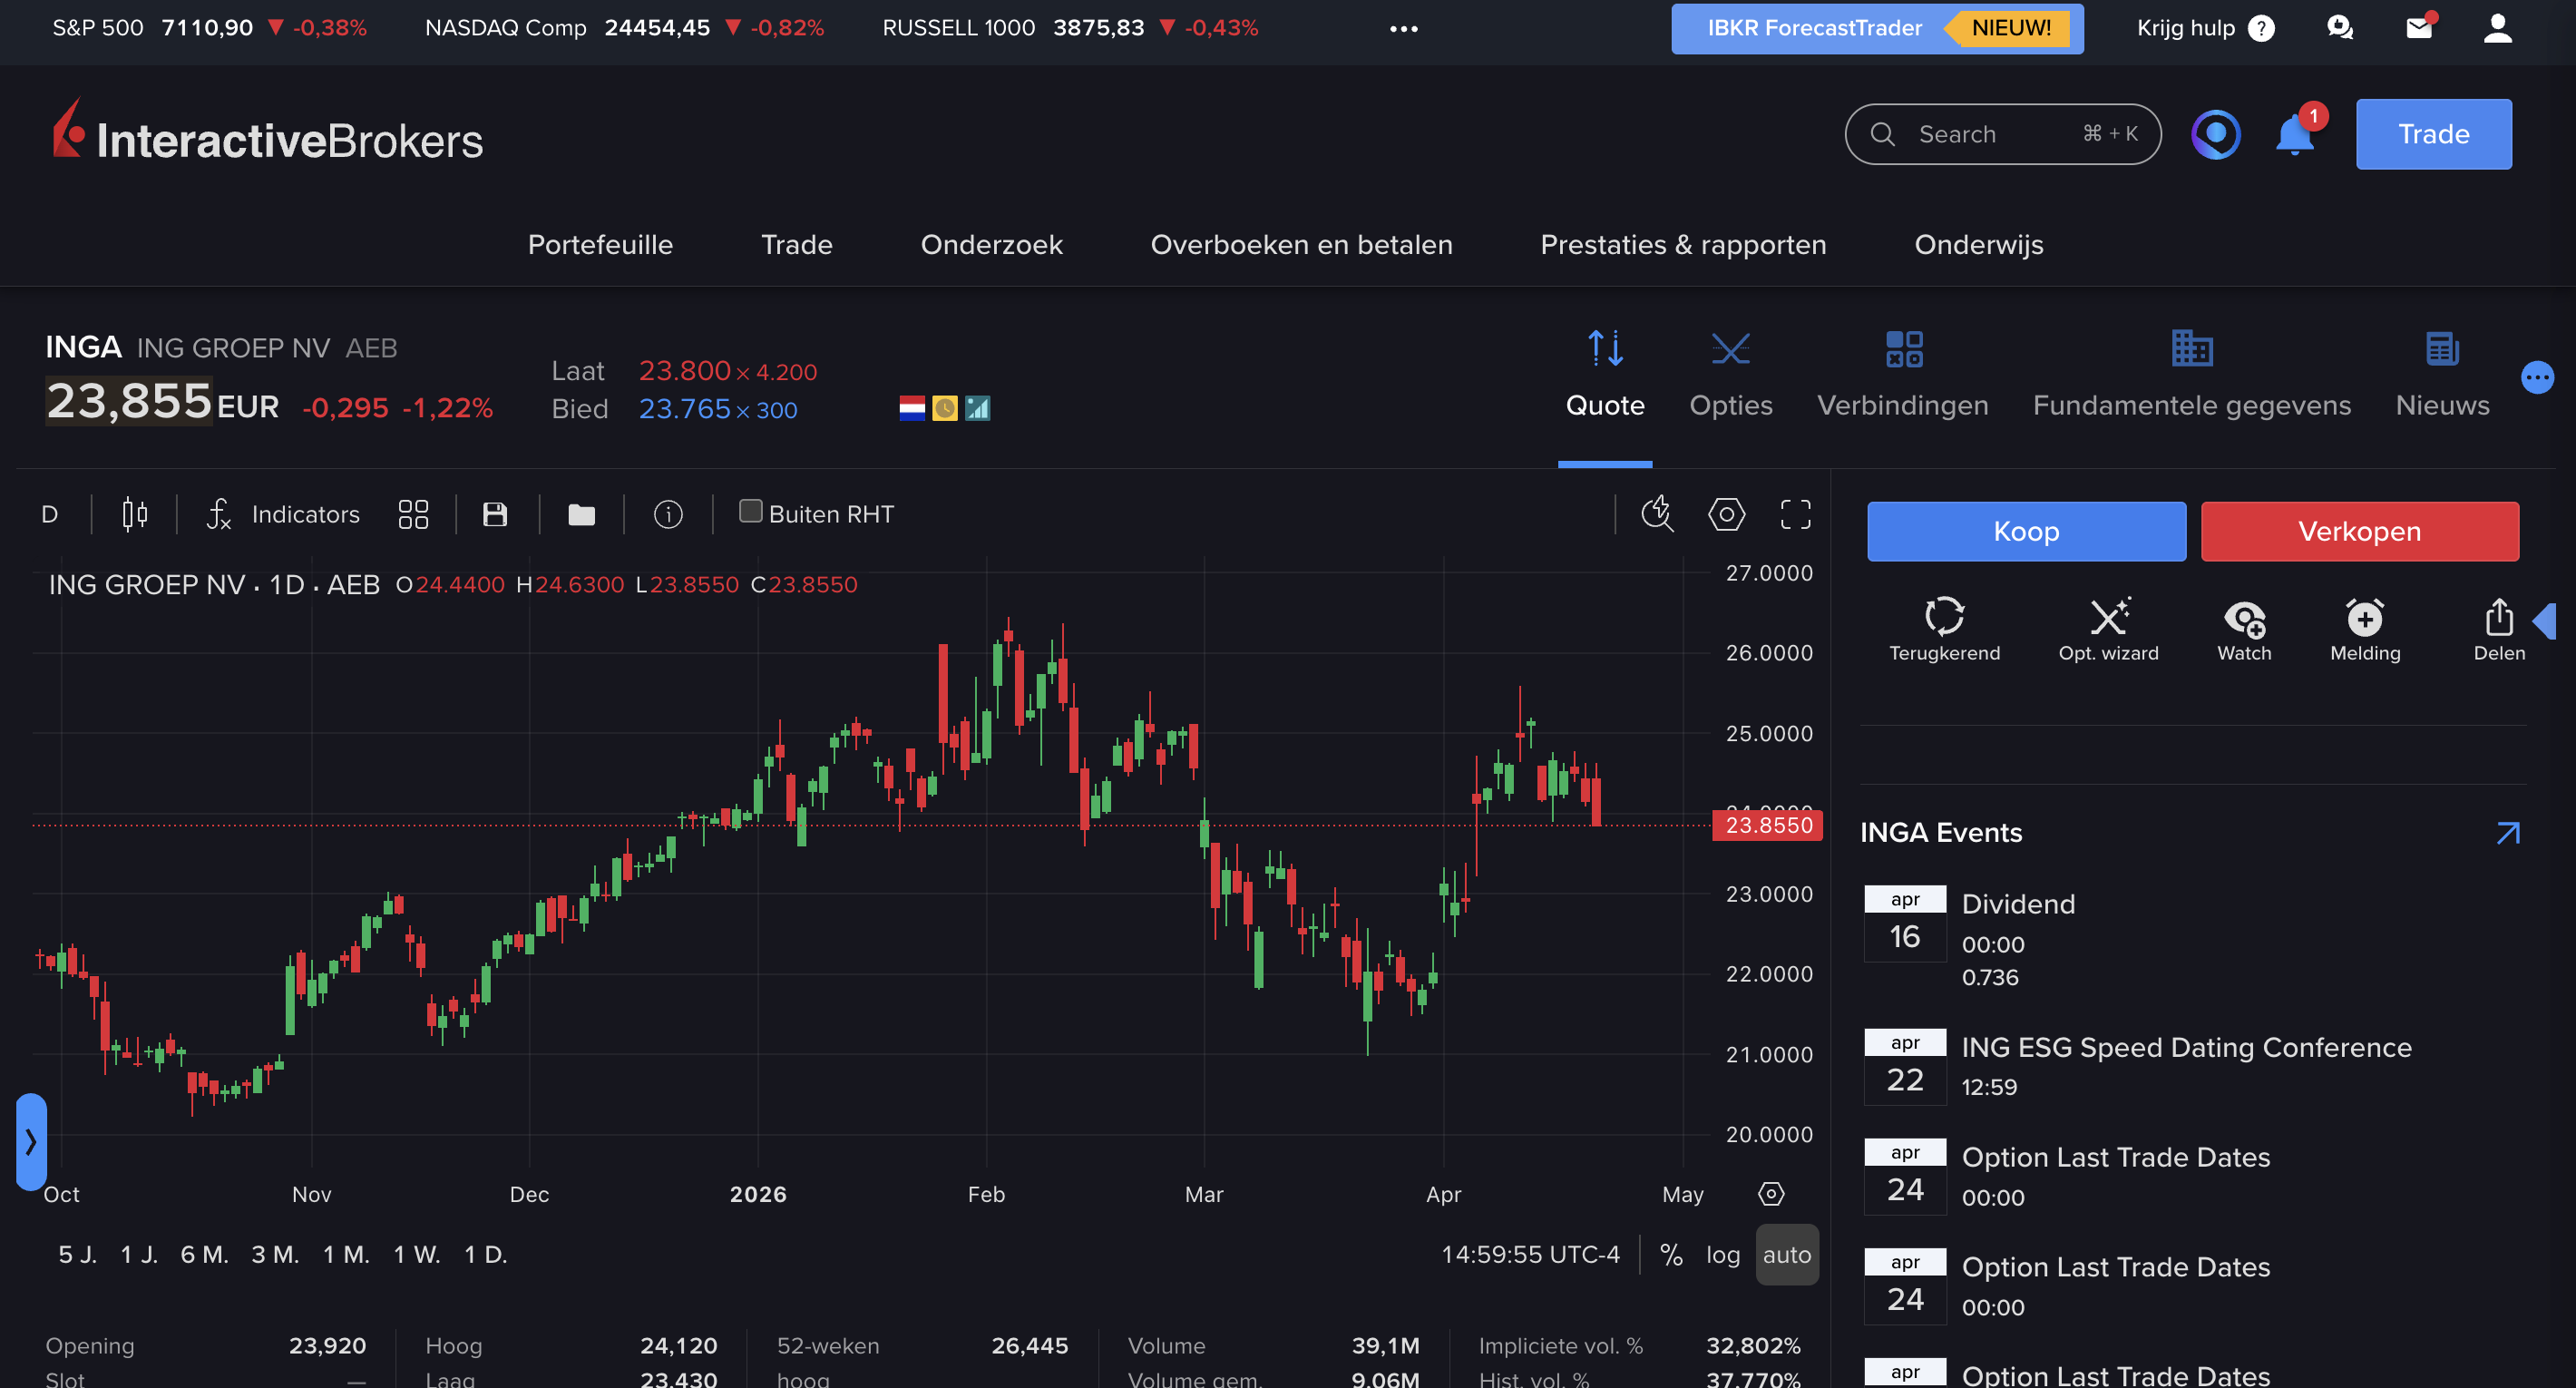Set chart range to 1 W.
2576x1388 pixels.
coord(417,1255)
